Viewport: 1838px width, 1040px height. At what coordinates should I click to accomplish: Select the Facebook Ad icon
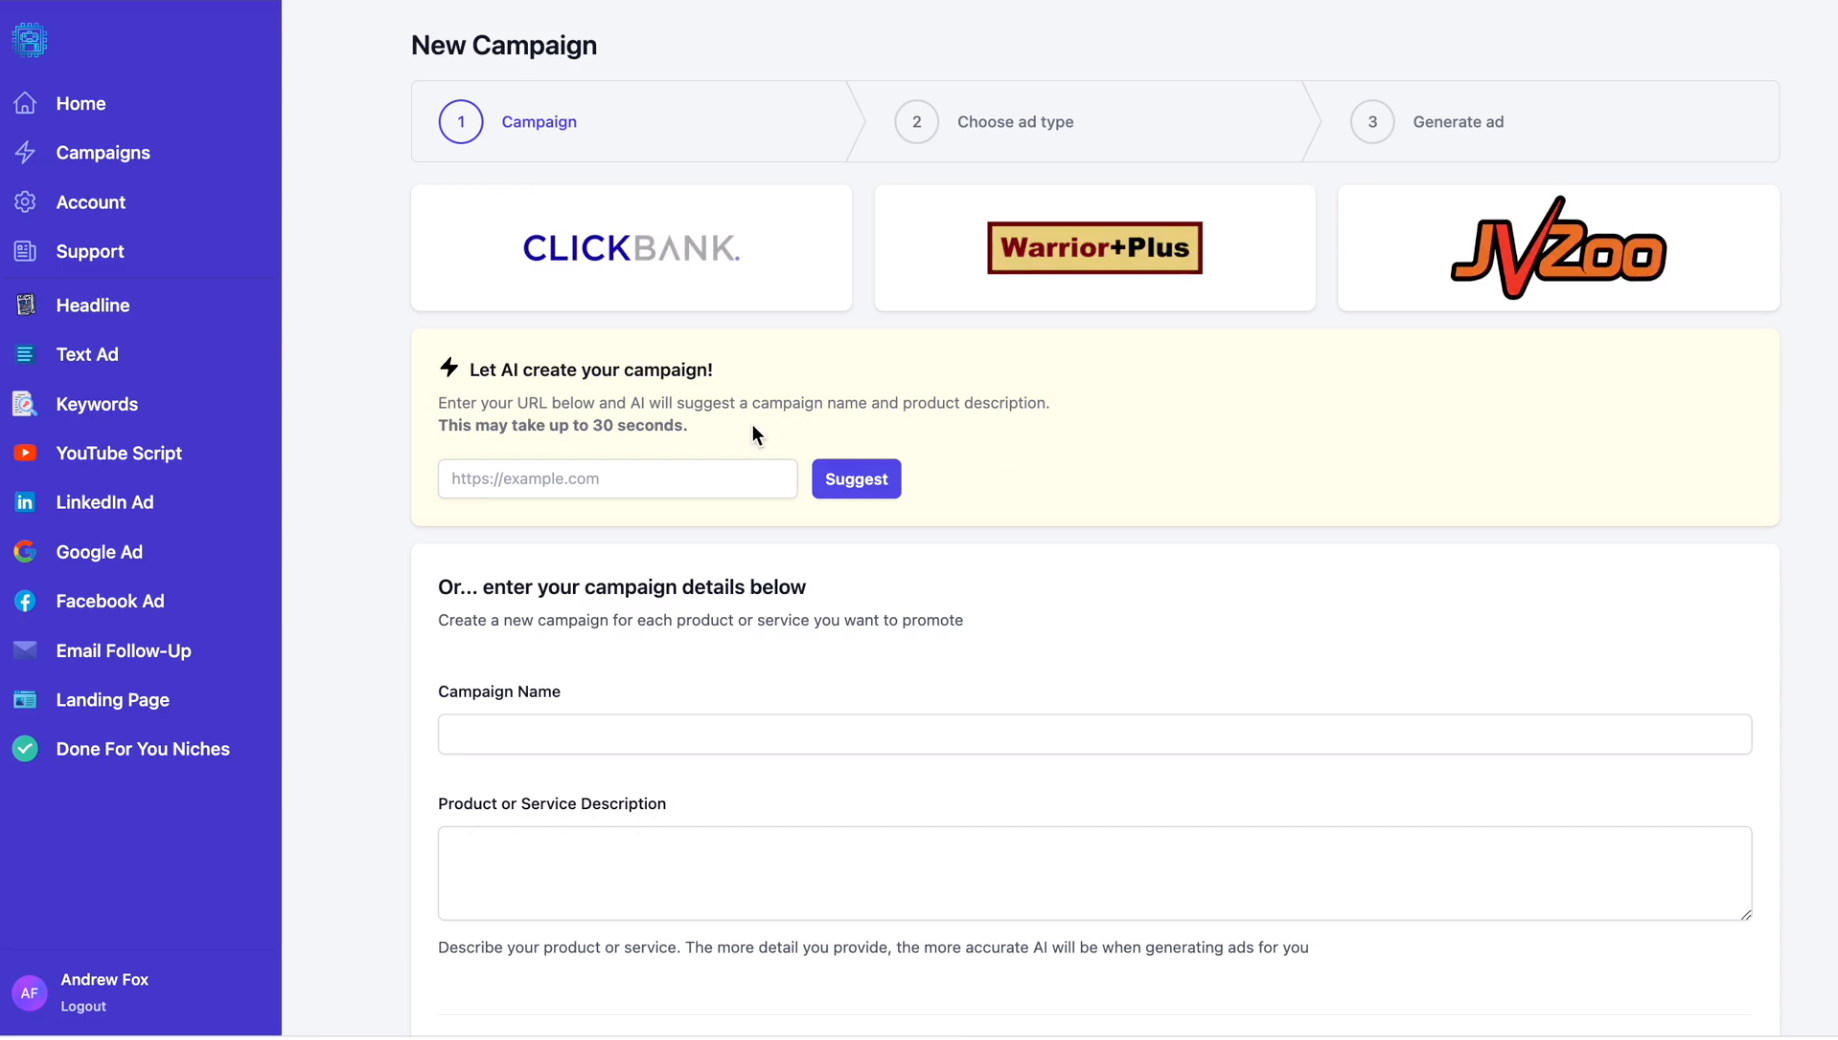[x=25, y=601]
